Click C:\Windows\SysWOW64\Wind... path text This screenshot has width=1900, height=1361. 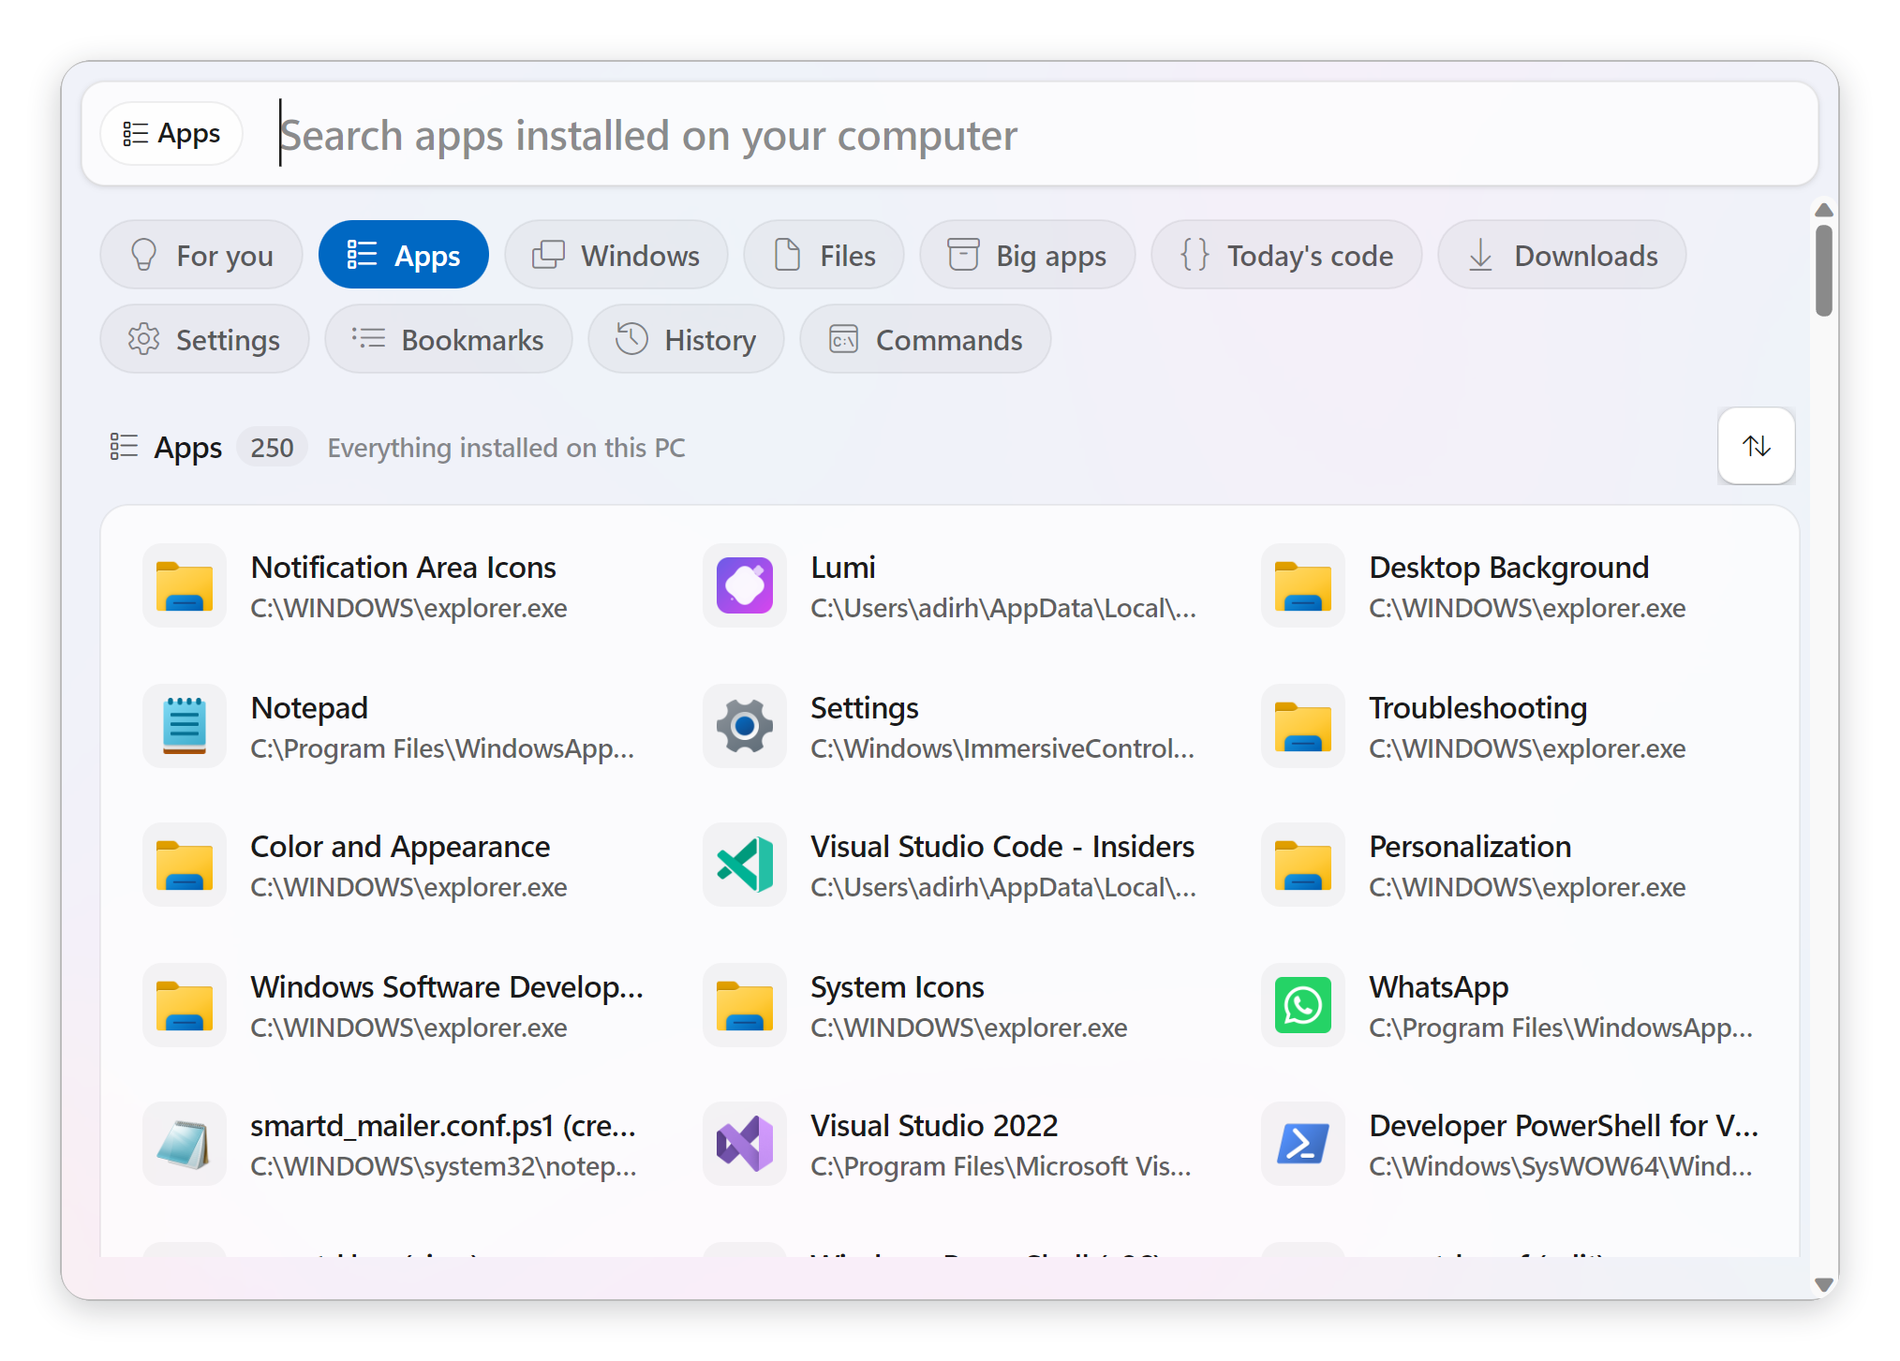[x=1560, y=1166]
